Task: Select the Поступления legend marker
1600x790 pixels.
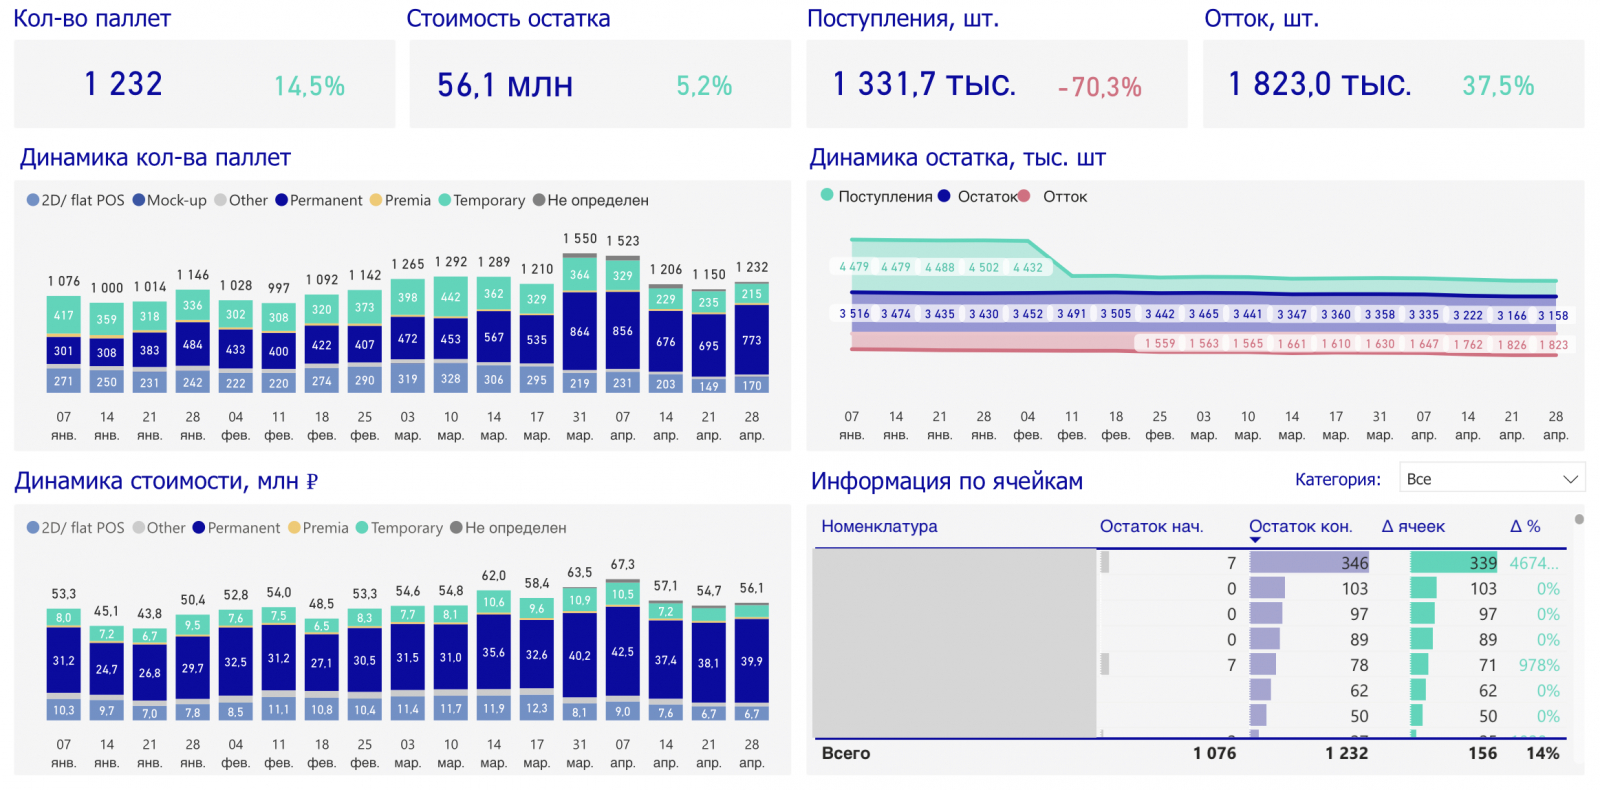Action: click(827, 195)
